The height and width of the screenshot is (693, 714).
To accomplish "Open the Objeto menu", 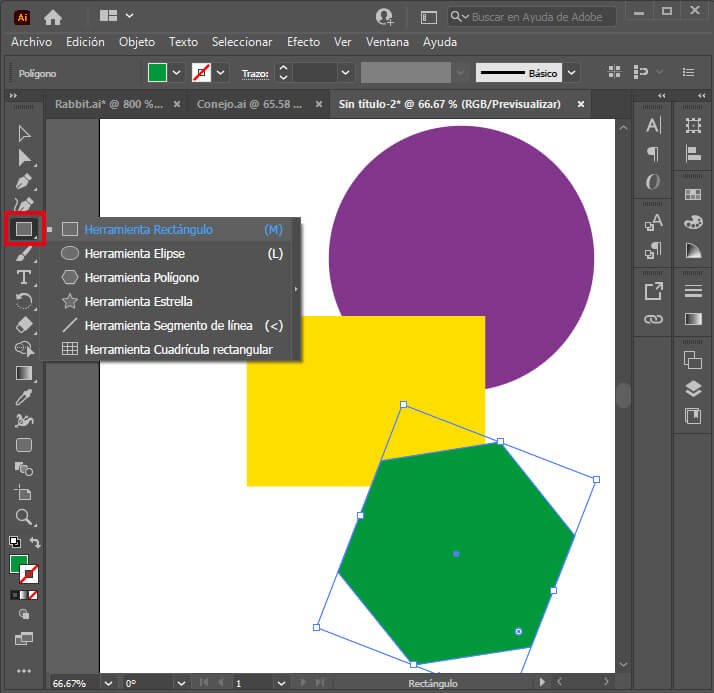I will click(x=137, y=42).
